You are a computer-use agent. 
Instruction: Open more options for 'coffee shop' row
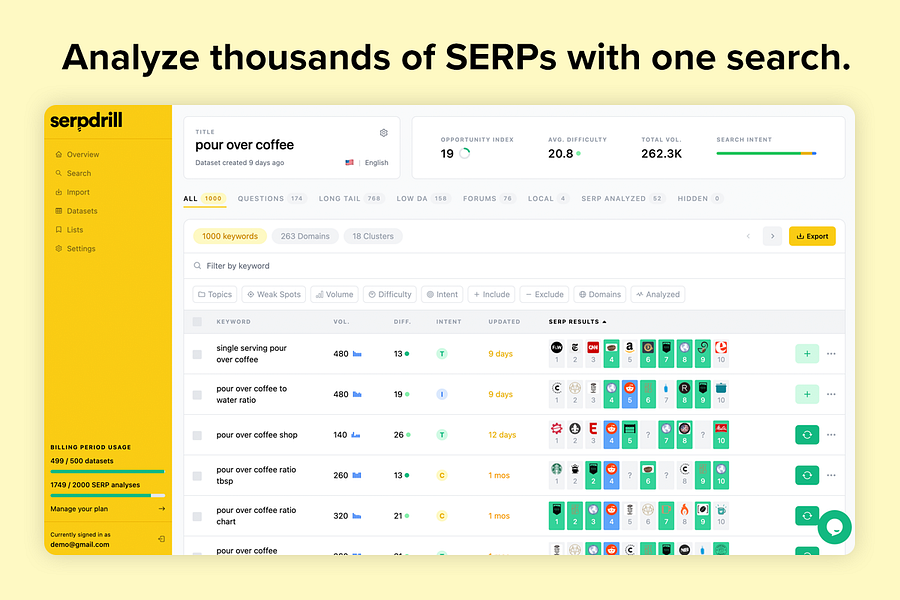pyautogui.click(x=831, y=435)
